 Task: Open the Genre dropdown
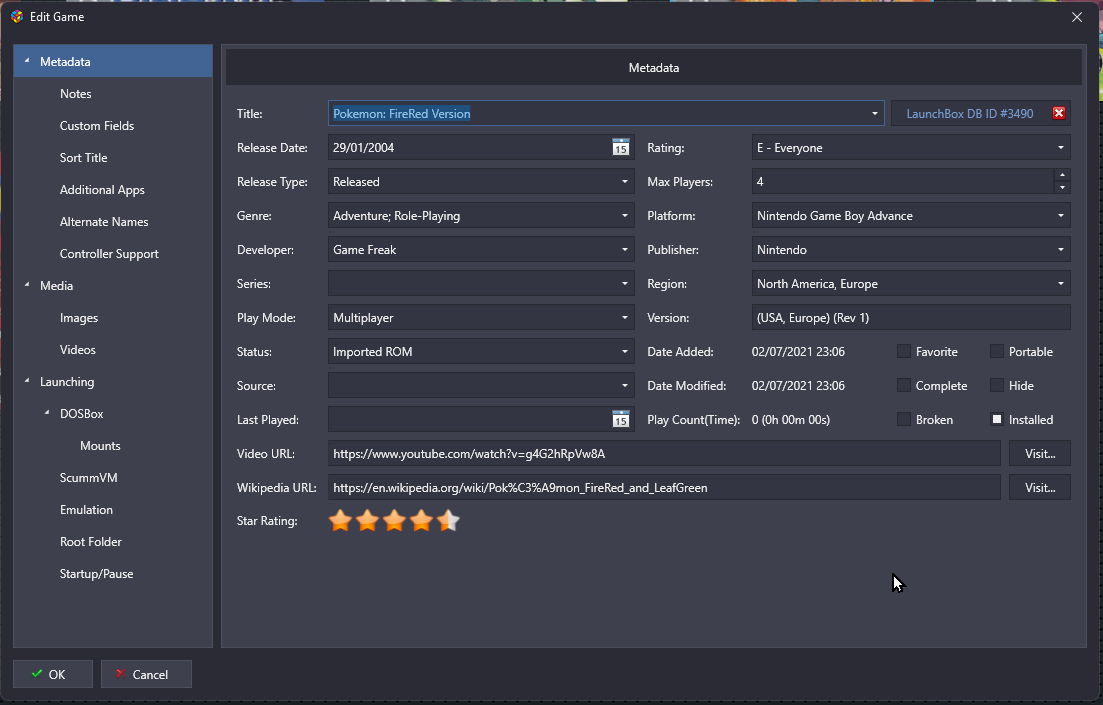point(625,215)
